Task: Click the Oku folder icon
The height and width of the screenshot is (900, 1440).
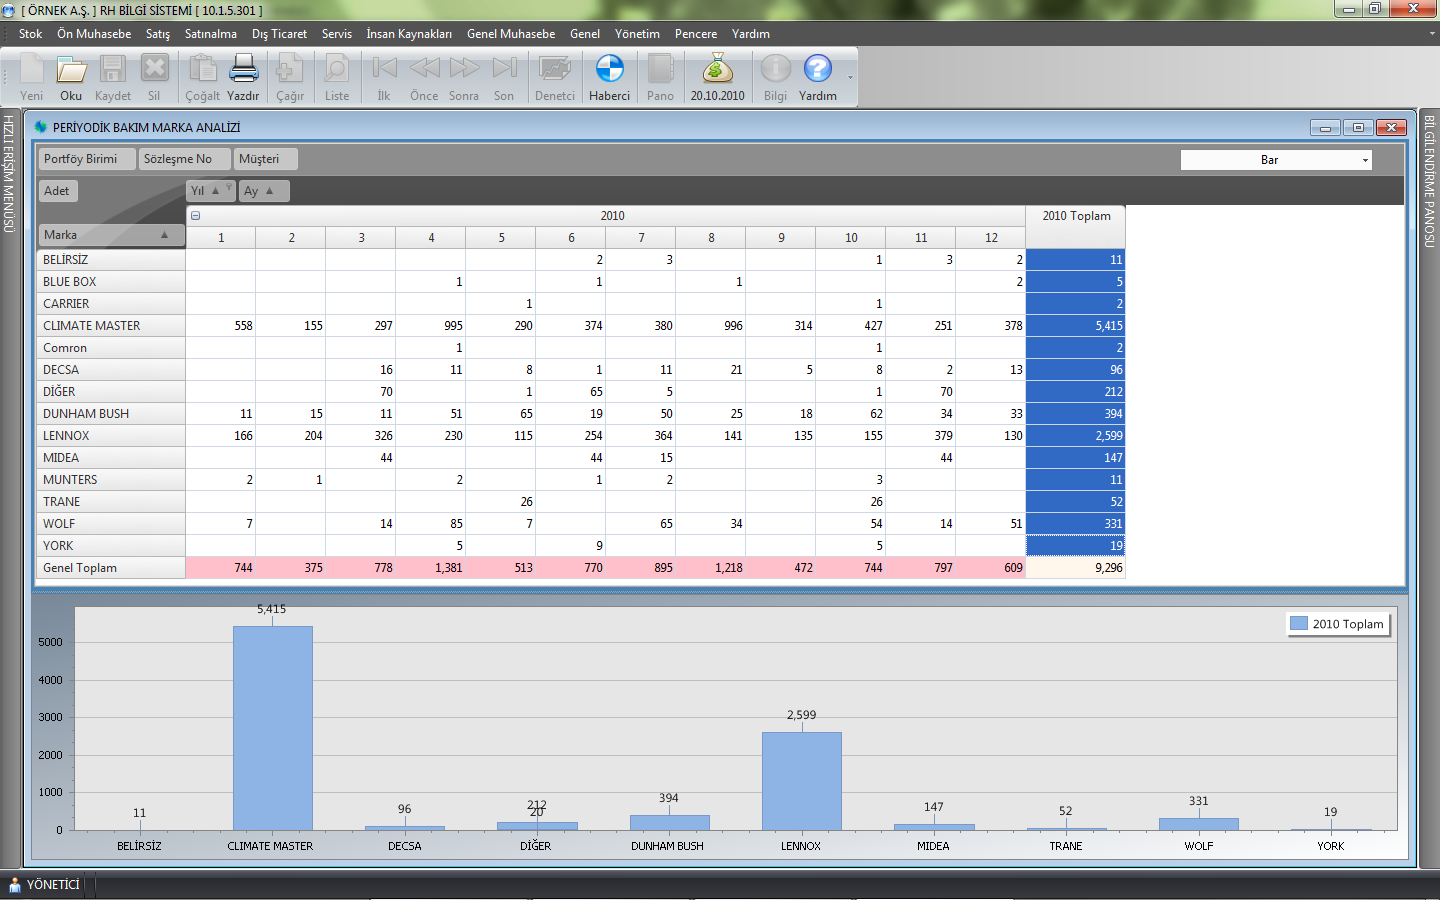Action: click(x=71, y=70)
